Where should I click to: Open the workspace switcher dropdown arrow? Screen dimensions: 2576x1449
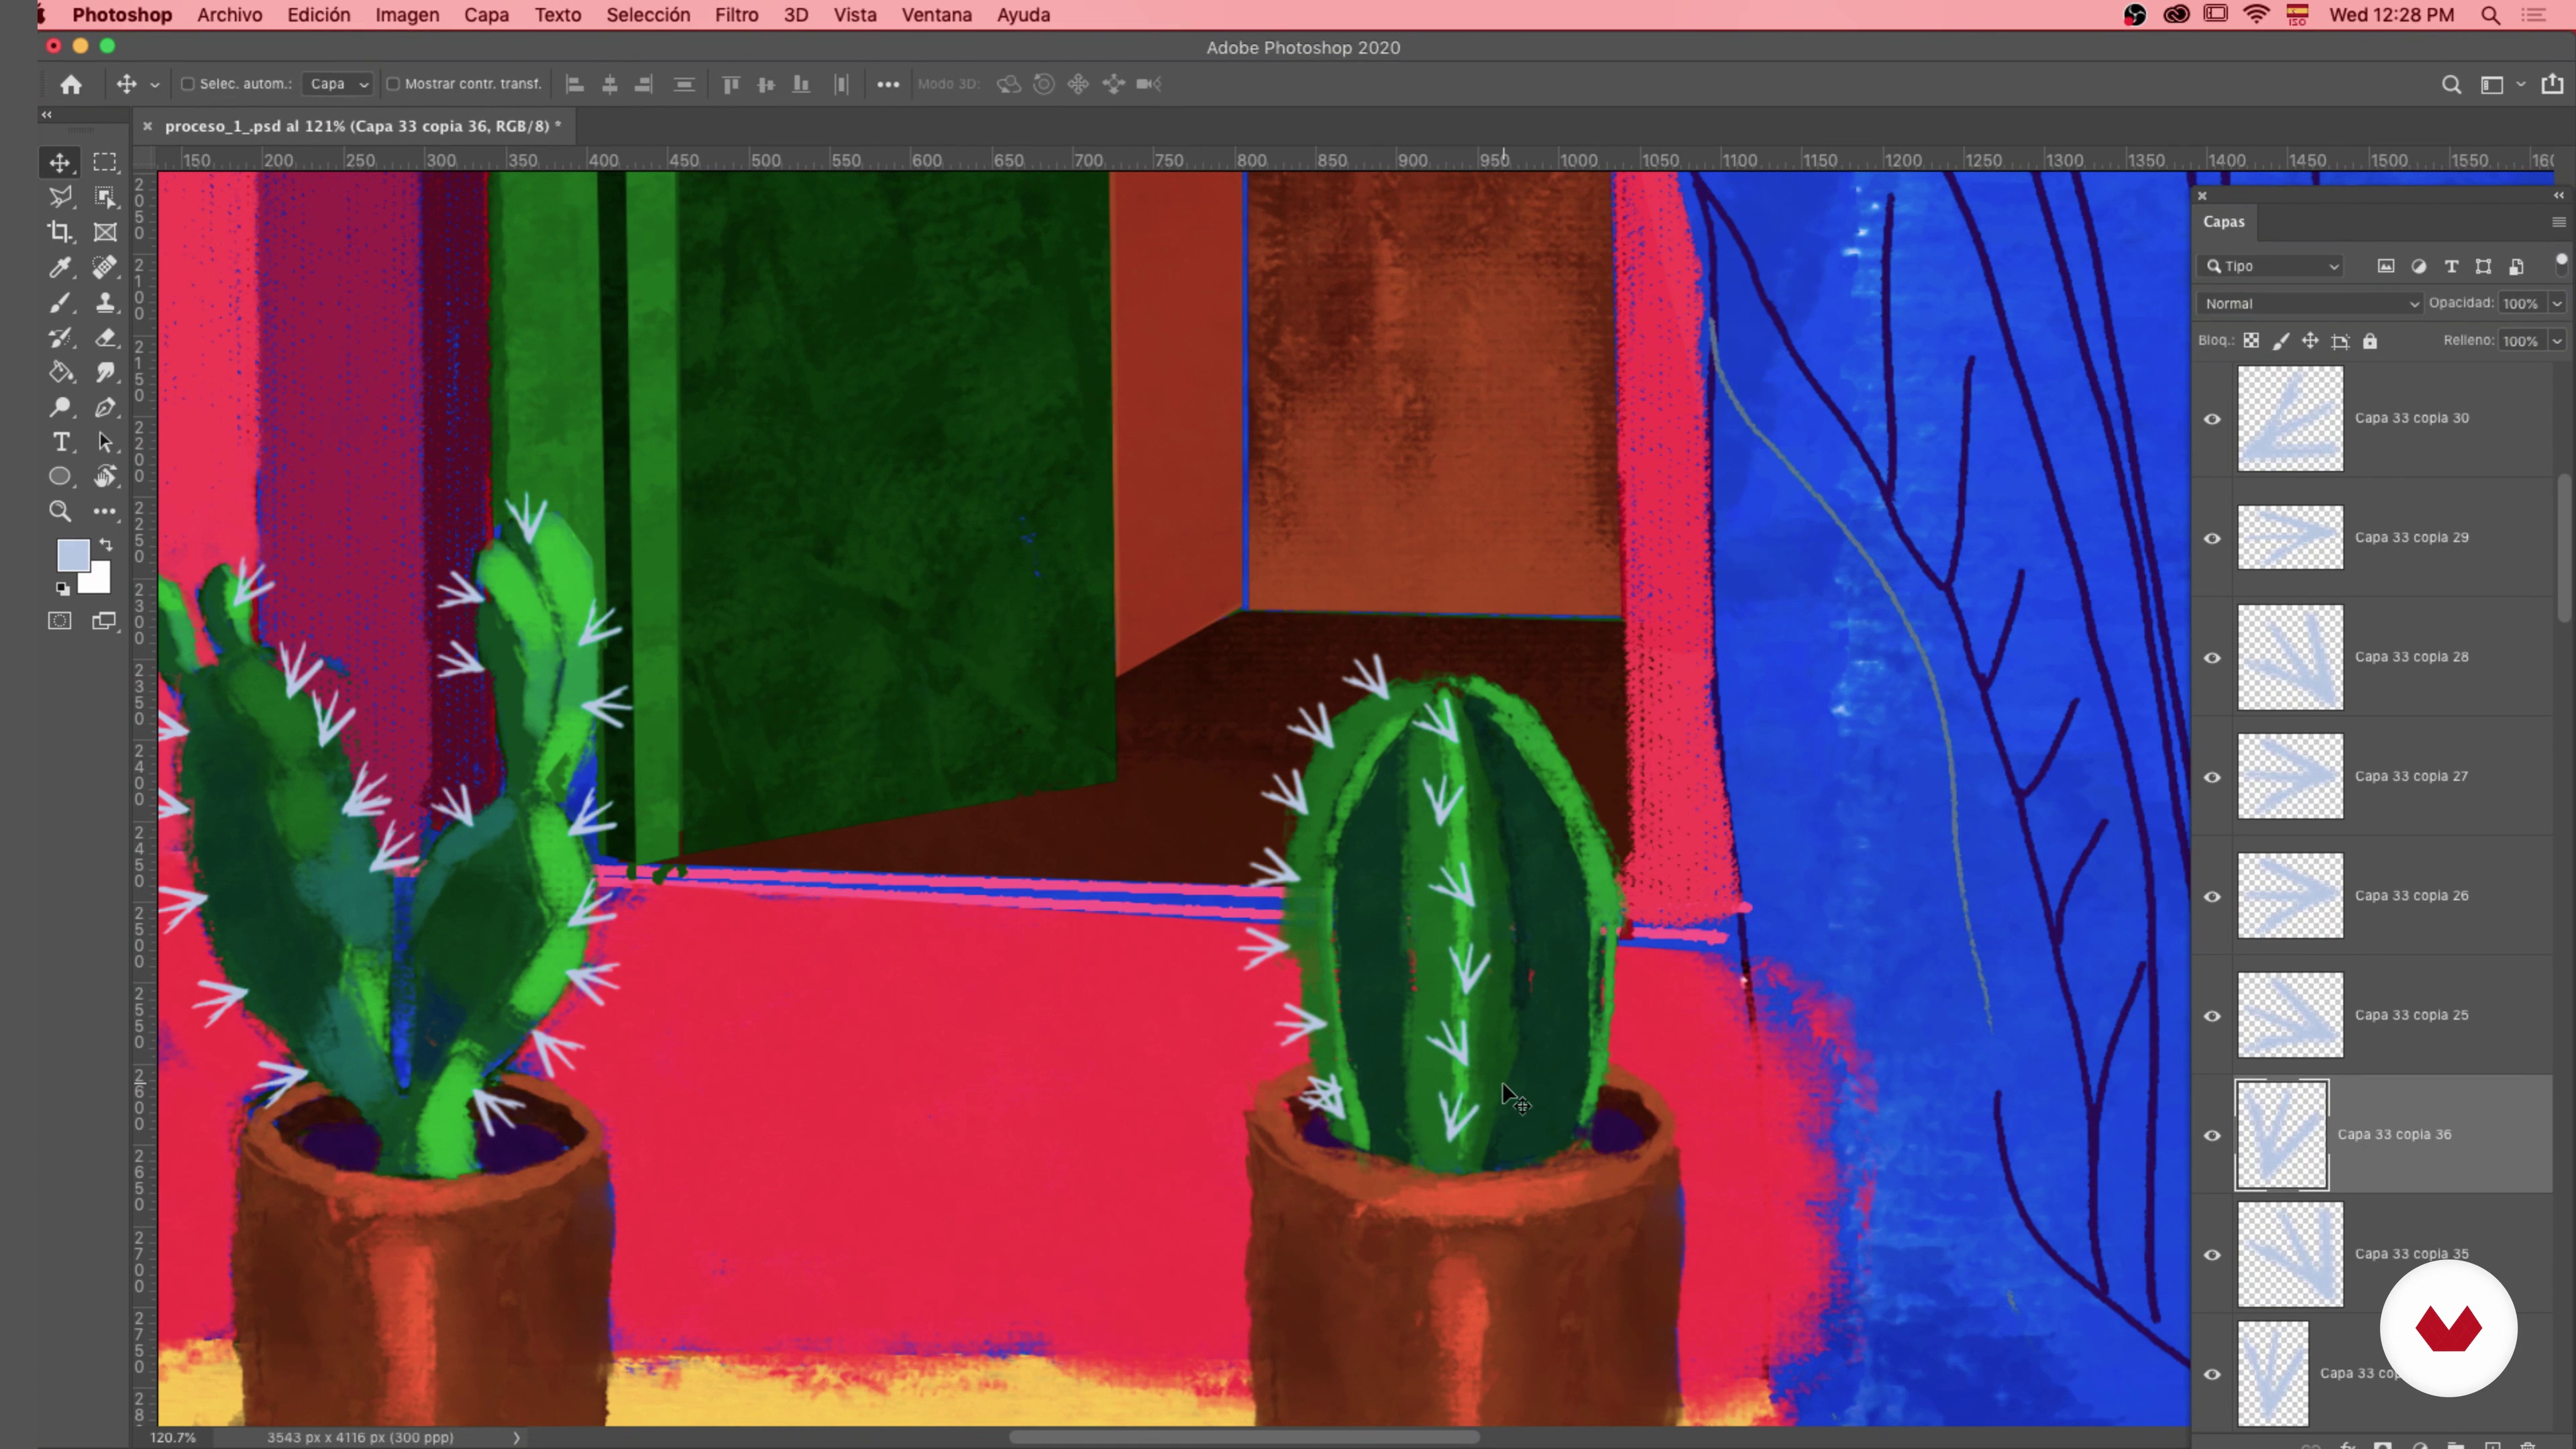point(2521,85)
